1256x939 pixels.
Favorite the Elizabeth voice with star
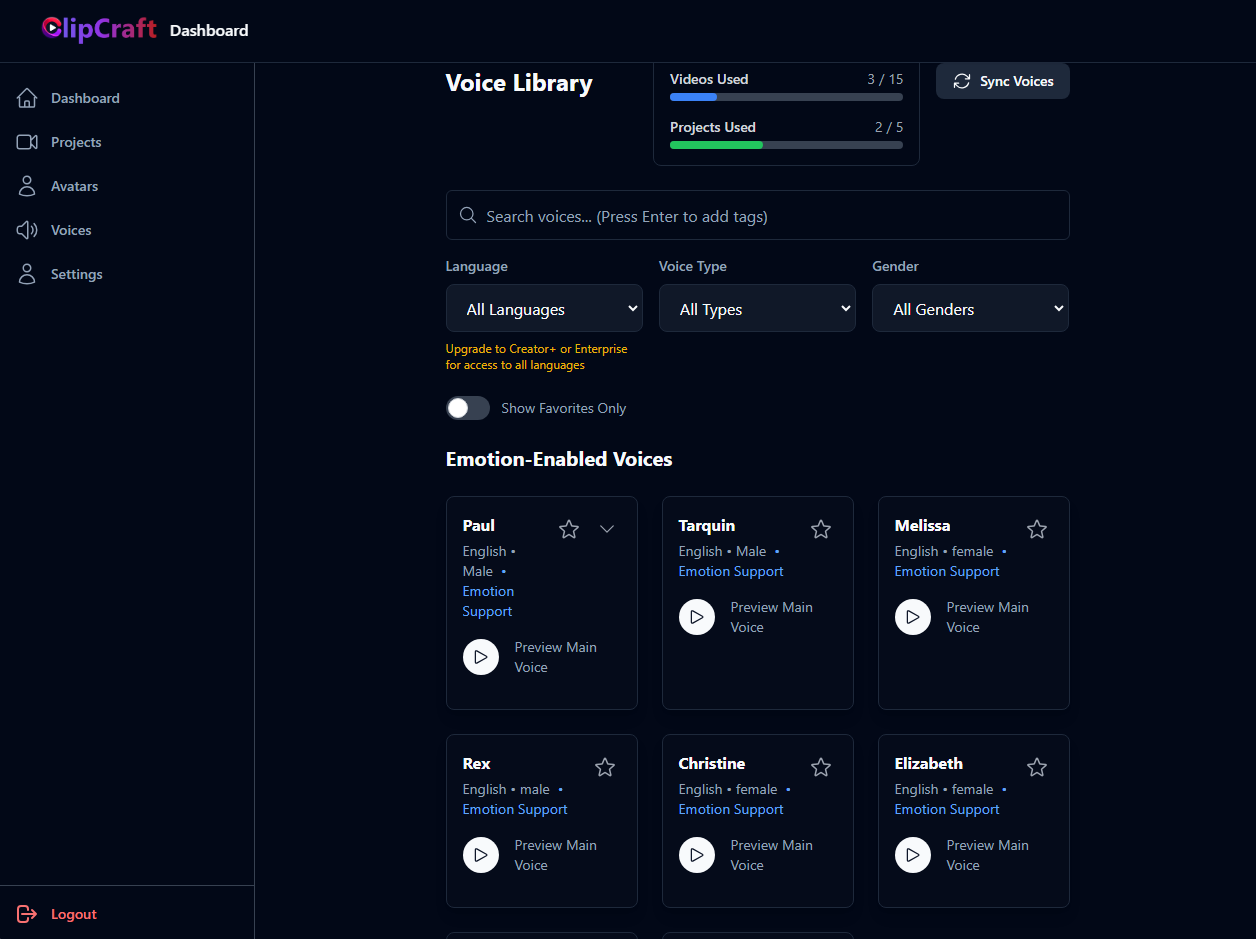[x=1037, y=767]
